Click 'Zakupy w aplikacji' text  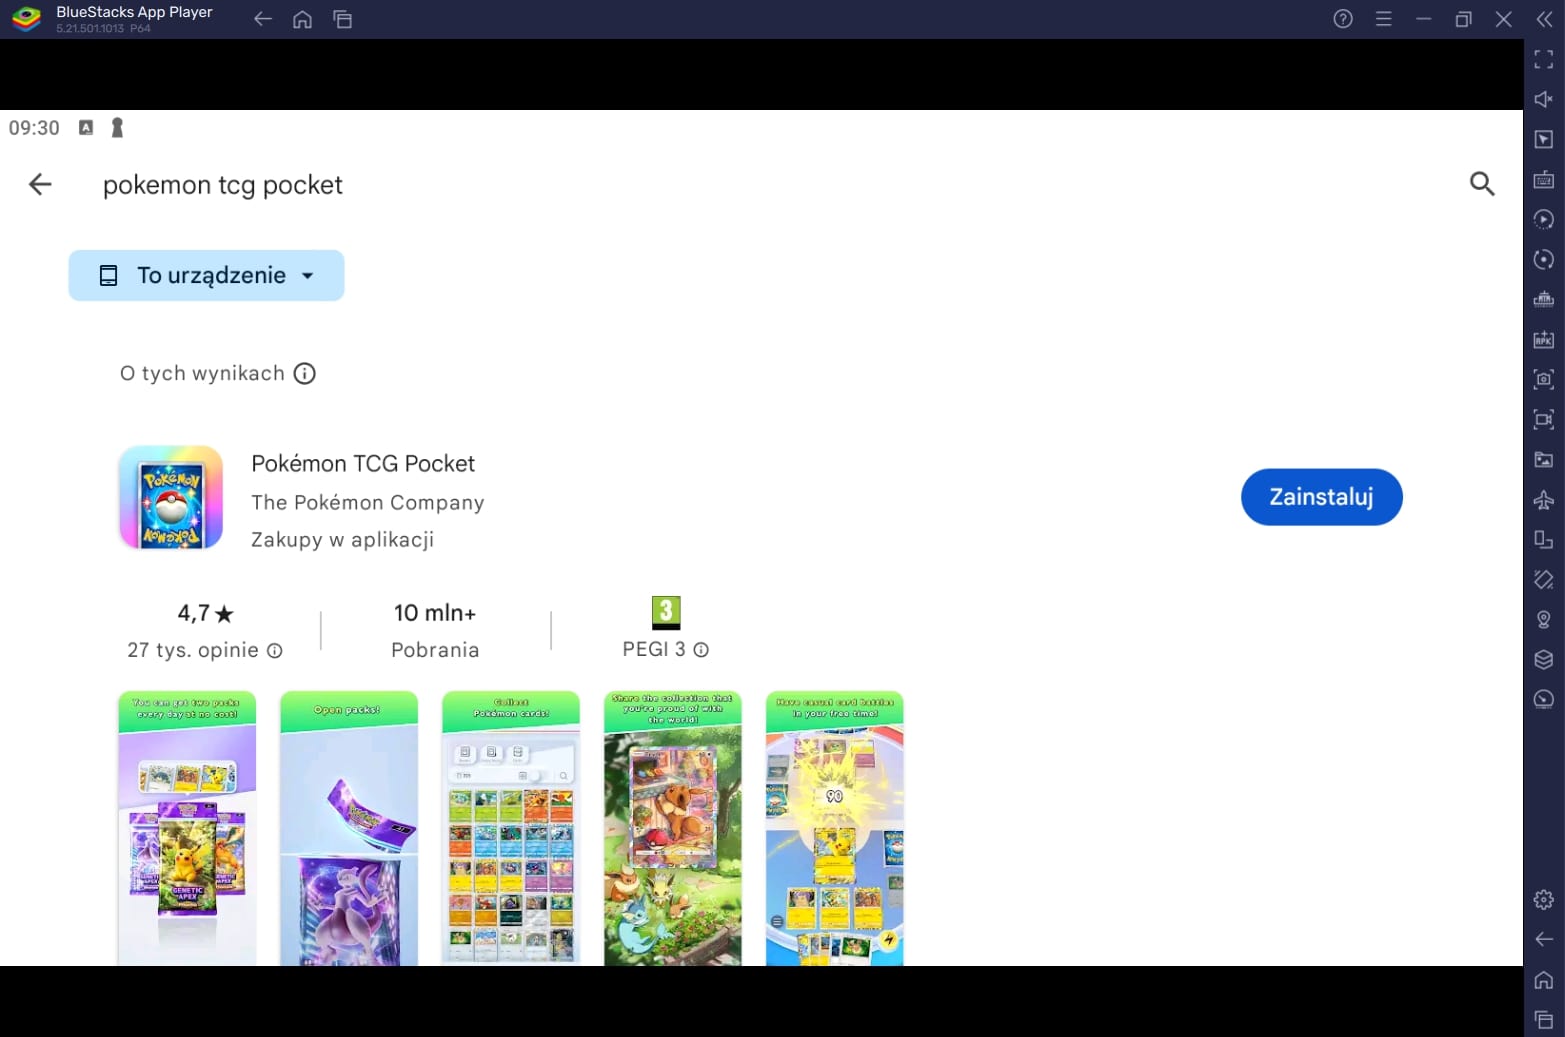pos(342,539)
